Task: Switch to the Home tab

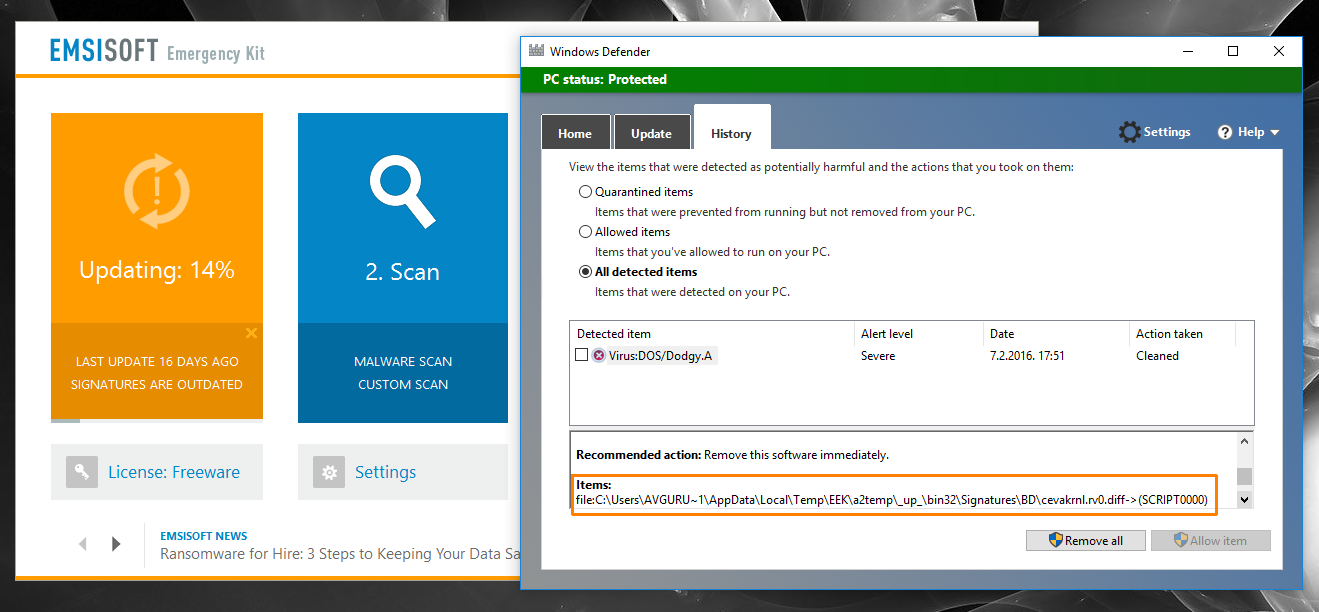Action: (x=575, y=133)
